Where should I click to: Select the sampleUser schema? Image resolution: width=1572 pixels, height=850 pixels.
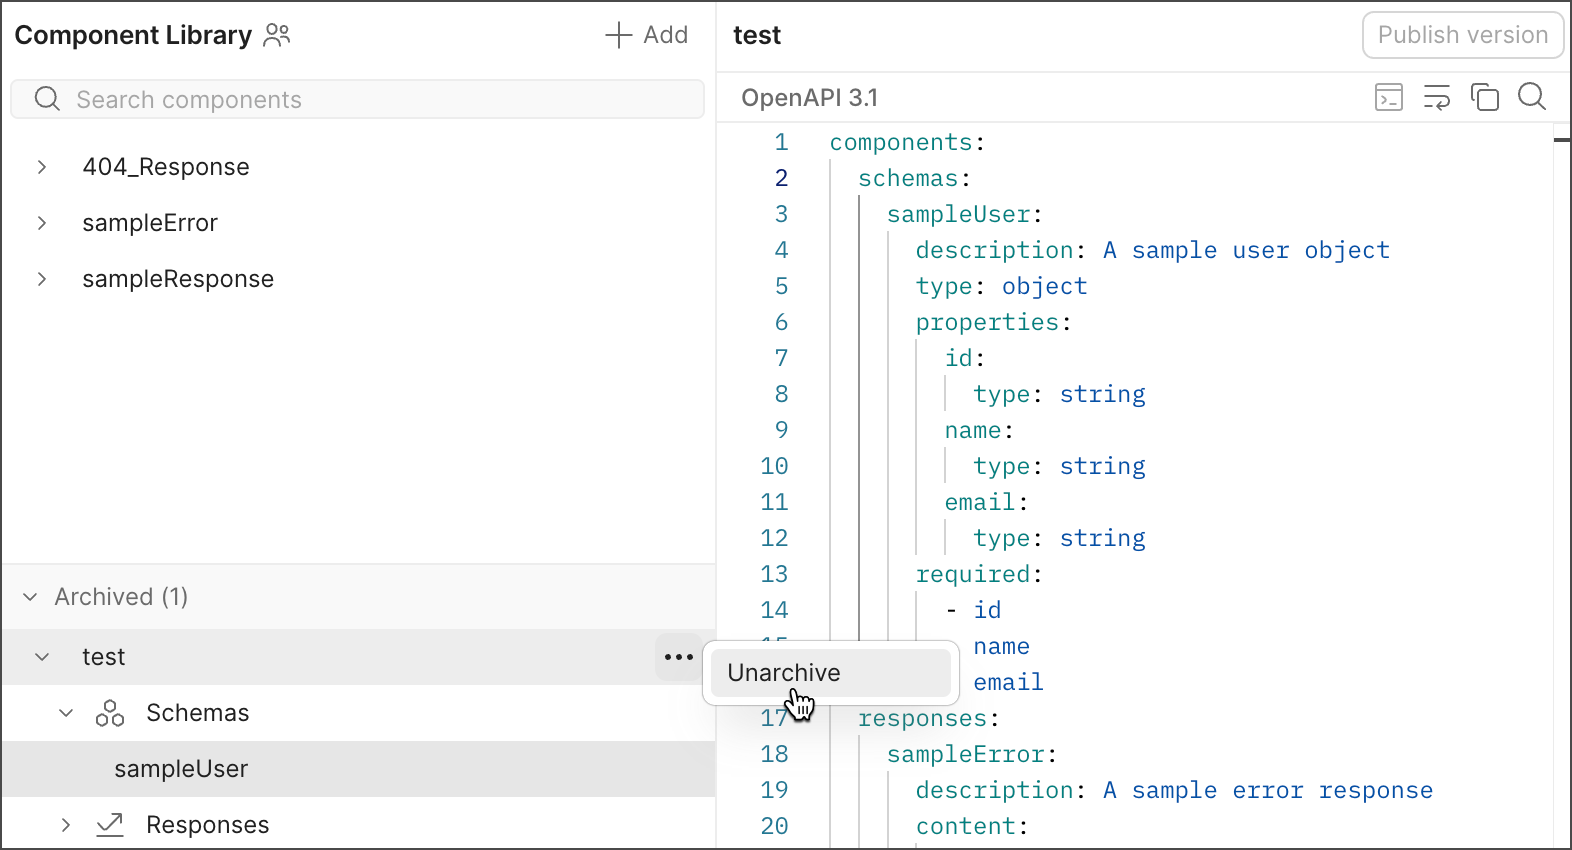[358, 769]
